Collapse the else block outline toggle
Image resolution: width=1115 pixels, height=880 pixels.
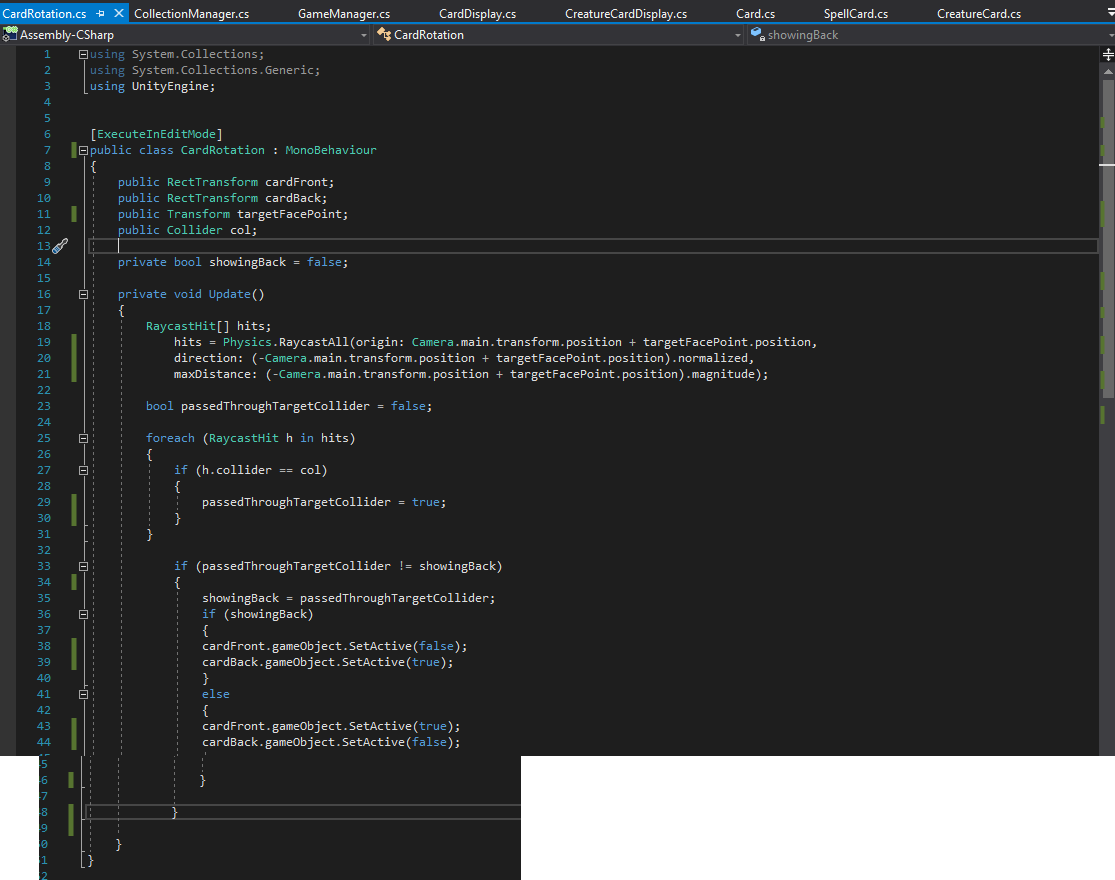pyautogui.click(x=84, y=694)
